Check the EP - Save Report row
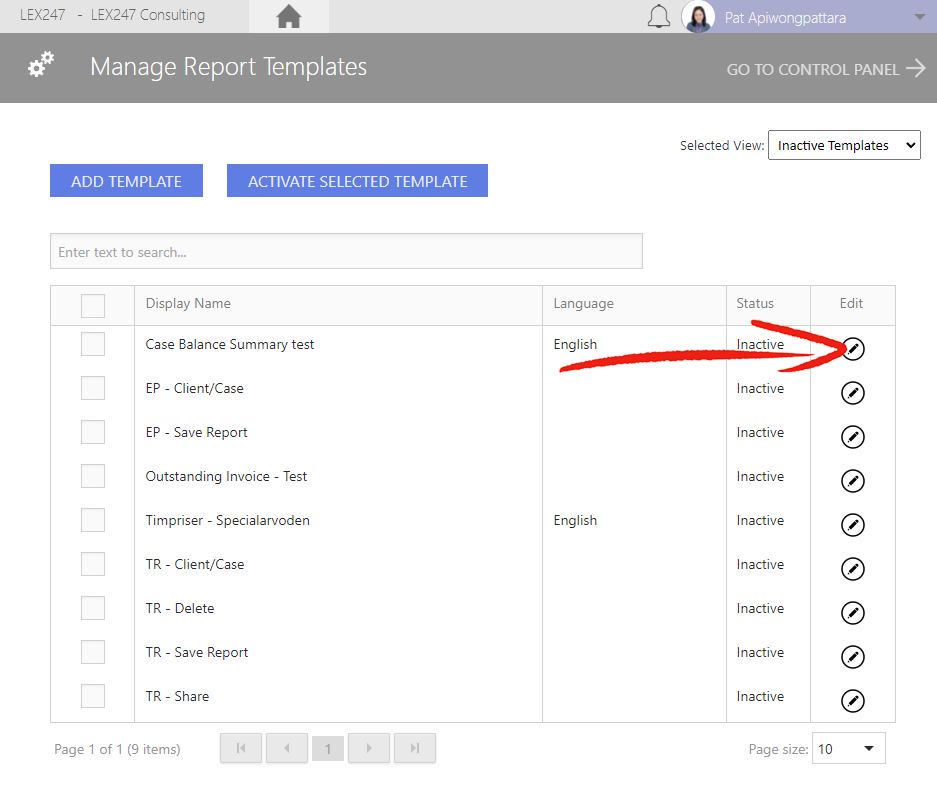The height and width of the screenshot is (801, 937). [93, 432]
